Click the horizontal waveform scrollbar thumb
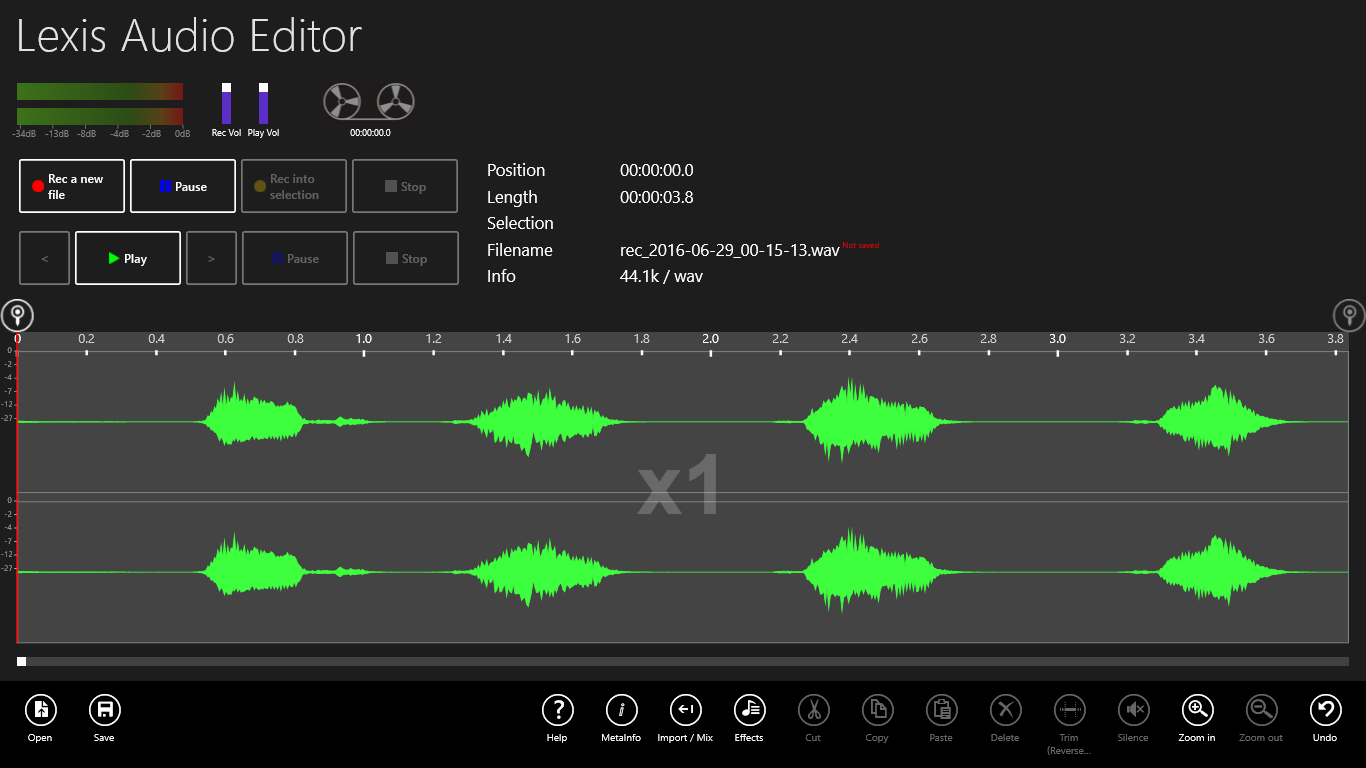This screenshot has height=768, width=1366. tap(21, 661)
